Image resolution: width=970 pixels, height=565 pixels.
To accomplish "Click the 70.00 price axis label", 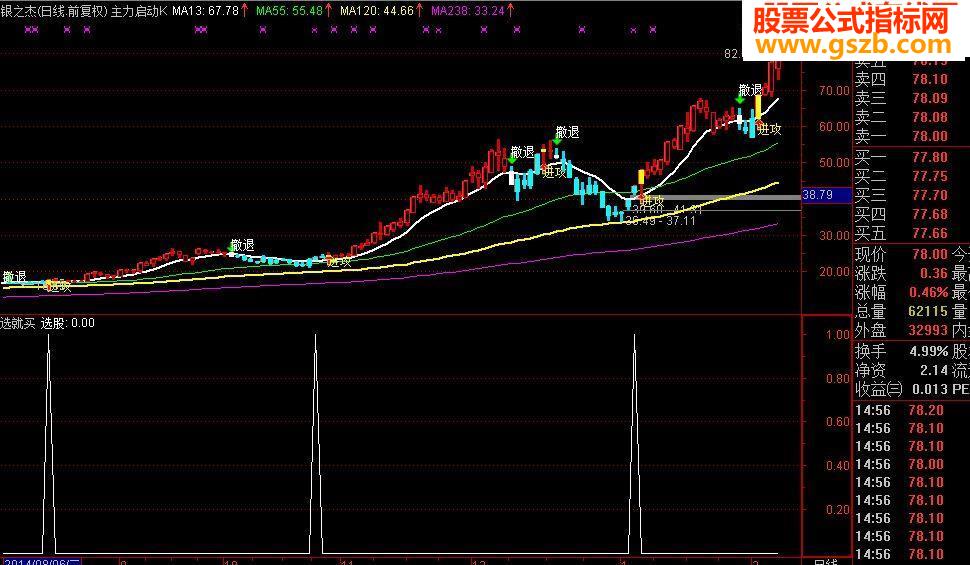I will coord(834,90).
